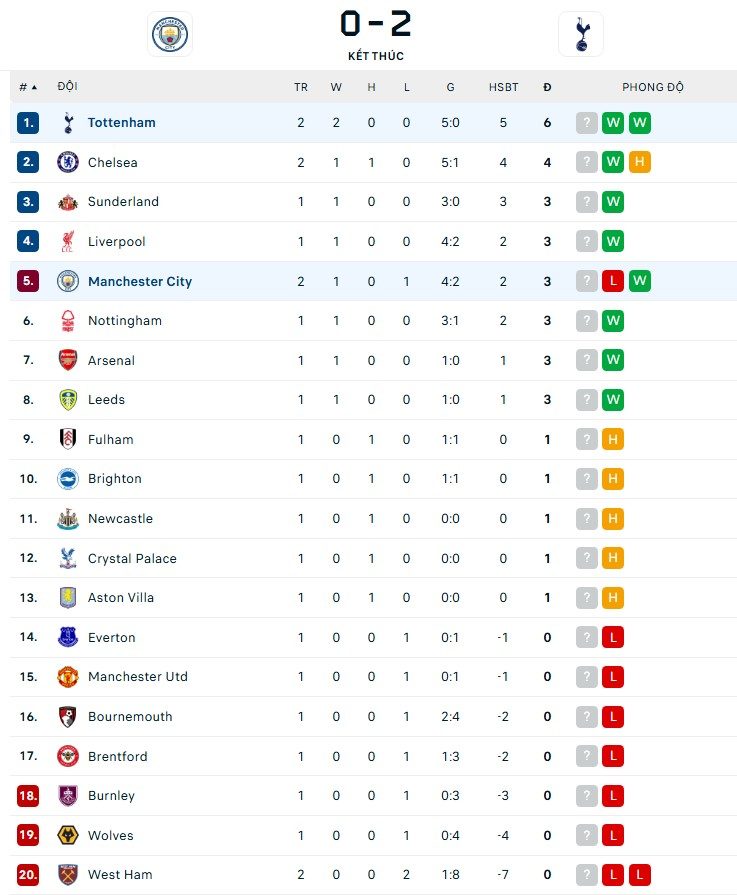Click the West Ham crest icon
Screen dimensions: 737x895
(x=68, y=875)
